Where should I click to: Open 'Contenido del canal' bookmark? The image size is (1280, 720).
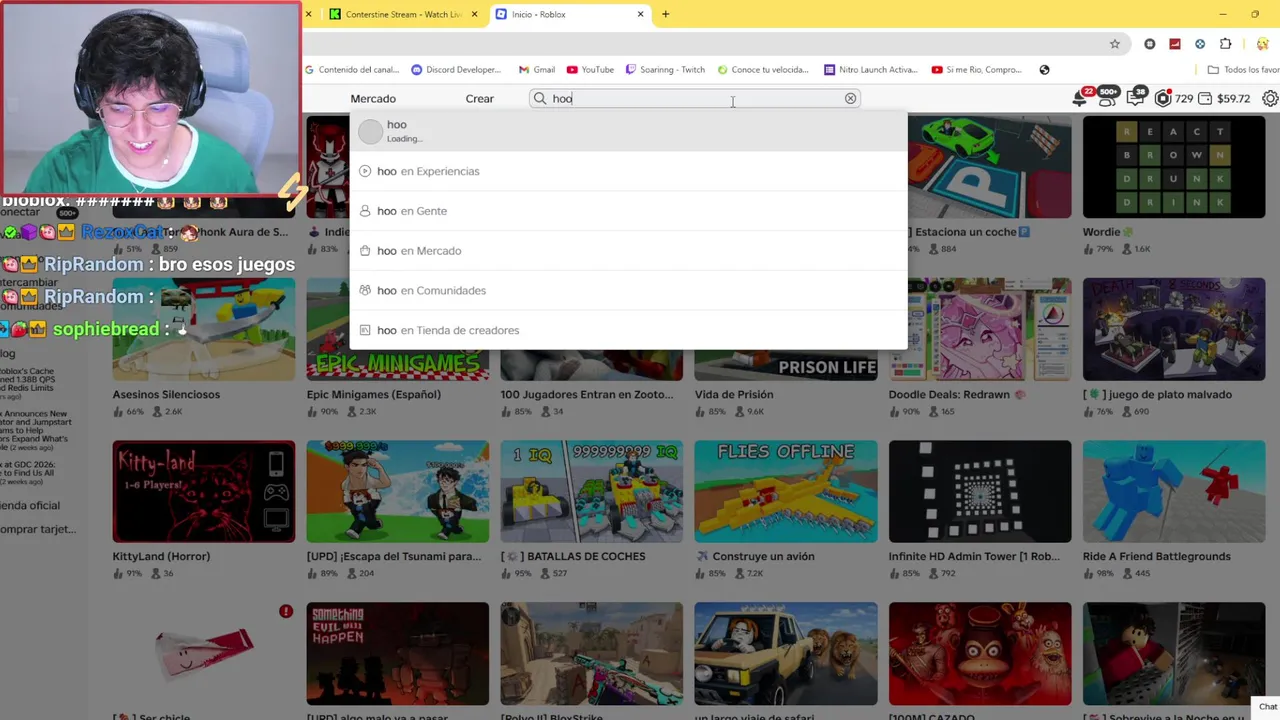tap(351, 70)
